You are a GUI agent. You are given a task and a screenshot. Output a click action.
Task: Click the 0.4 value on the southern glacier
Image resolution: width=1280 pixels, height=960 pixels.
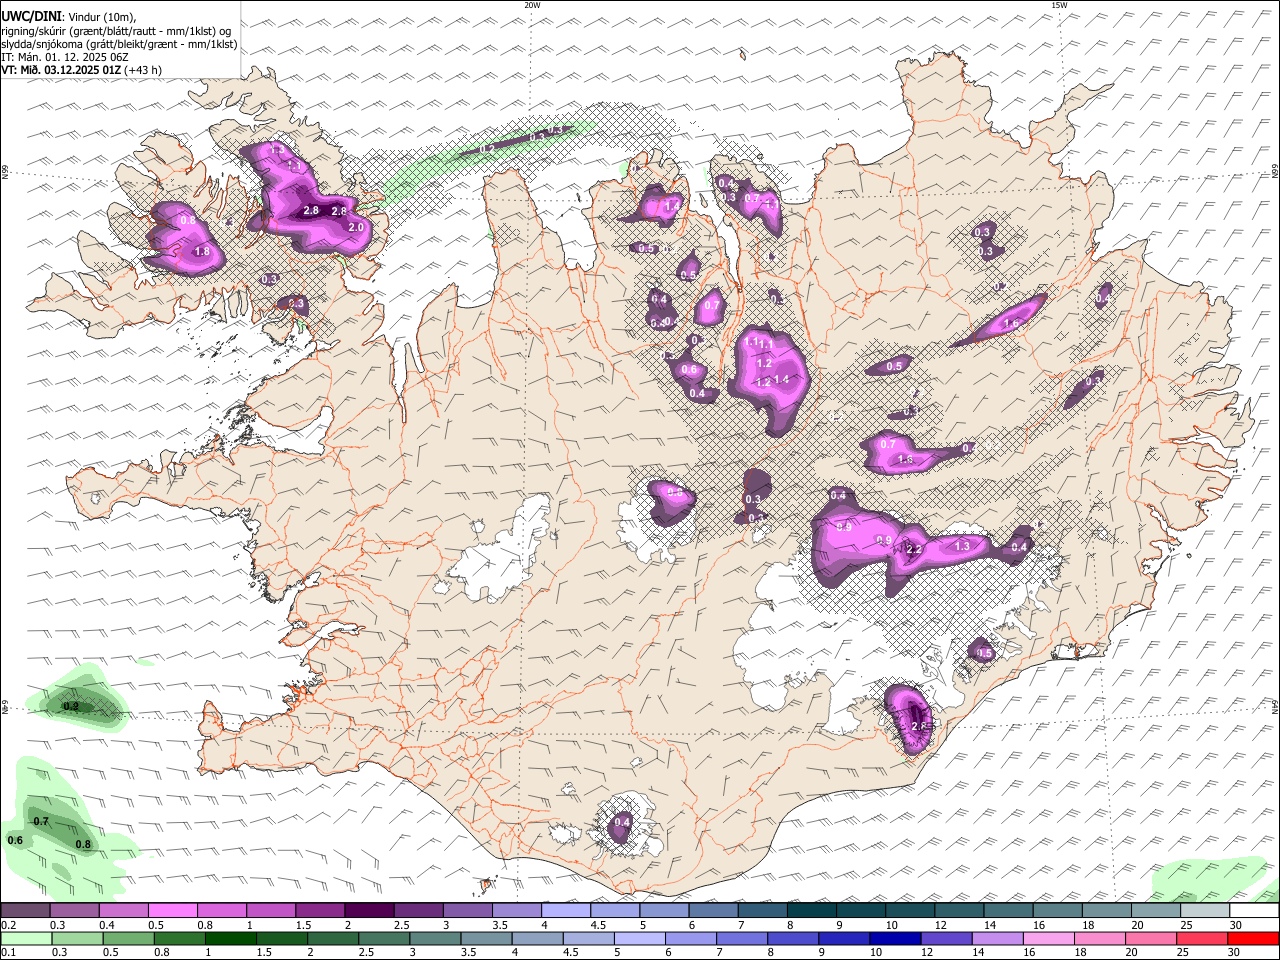(622, 822)
